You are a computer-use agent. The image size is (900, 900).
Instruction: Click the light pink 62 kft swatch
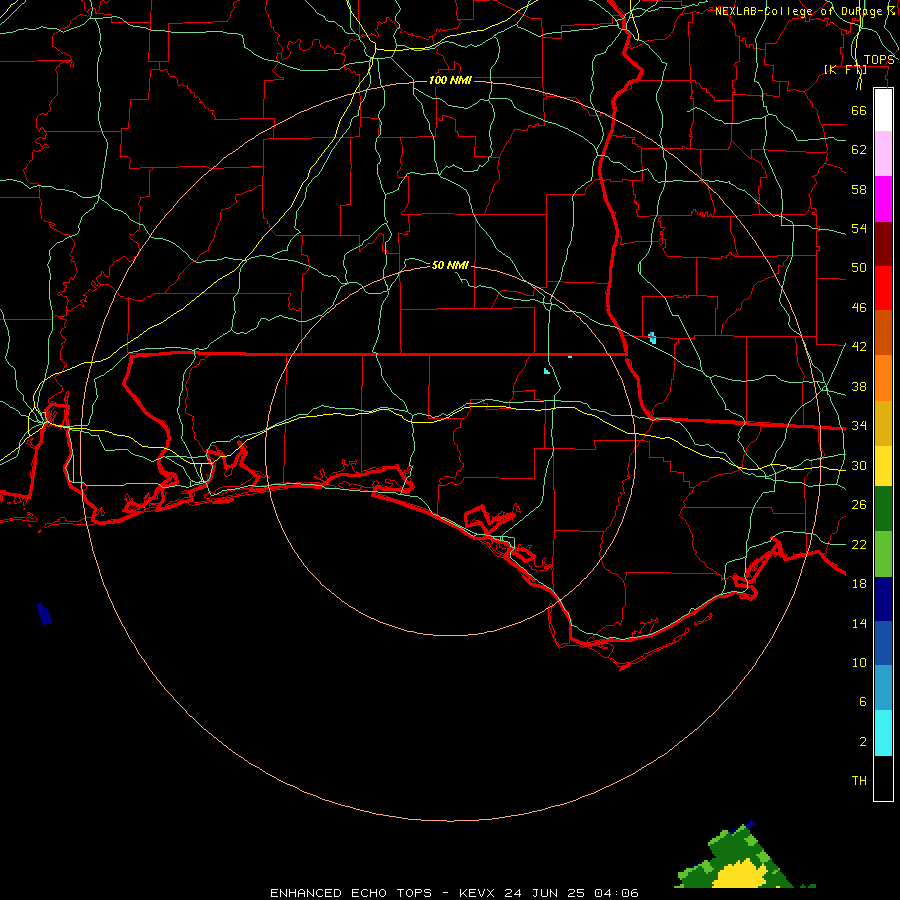pyautogui.click(x=883, y=154)
